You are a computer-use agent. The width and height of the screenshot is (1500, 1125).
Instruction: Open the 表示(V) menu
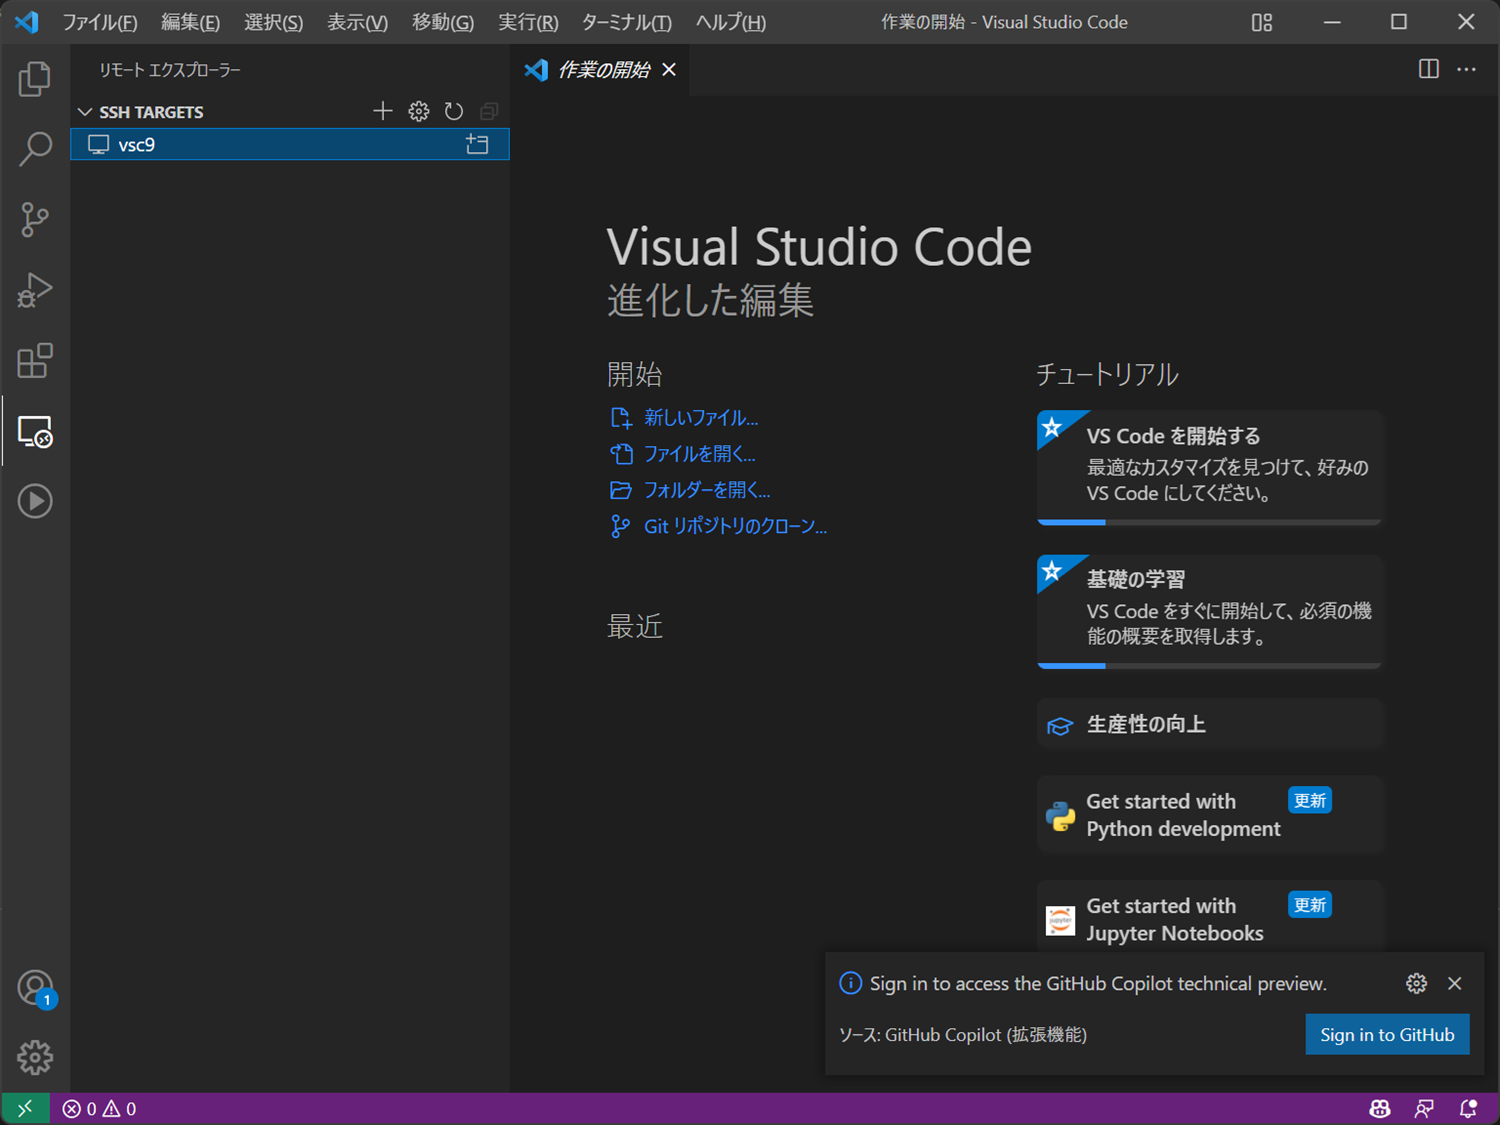click(x=357, y=22)
